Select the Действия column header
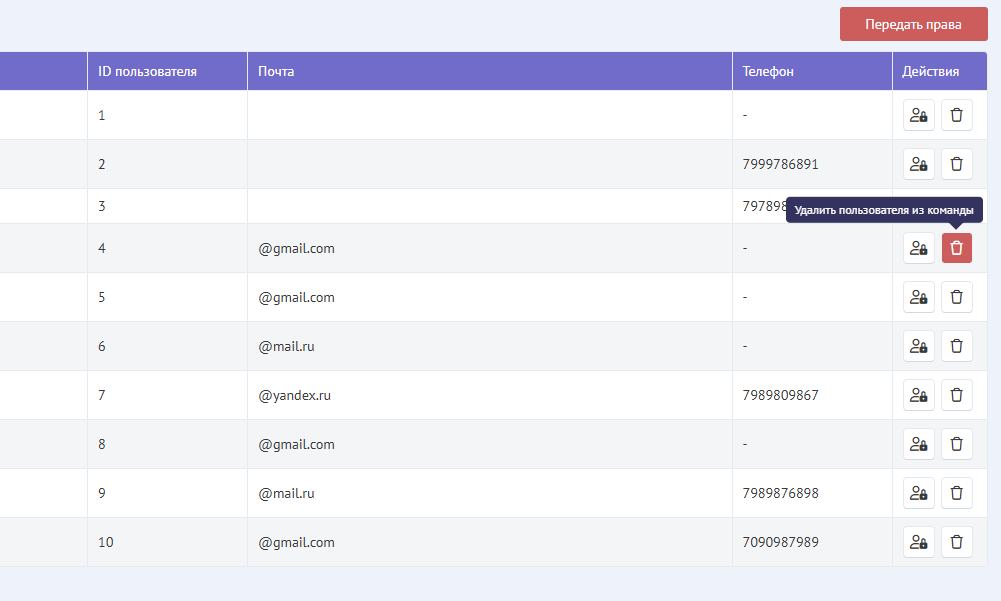The image size is (1001, 601). 930,71
